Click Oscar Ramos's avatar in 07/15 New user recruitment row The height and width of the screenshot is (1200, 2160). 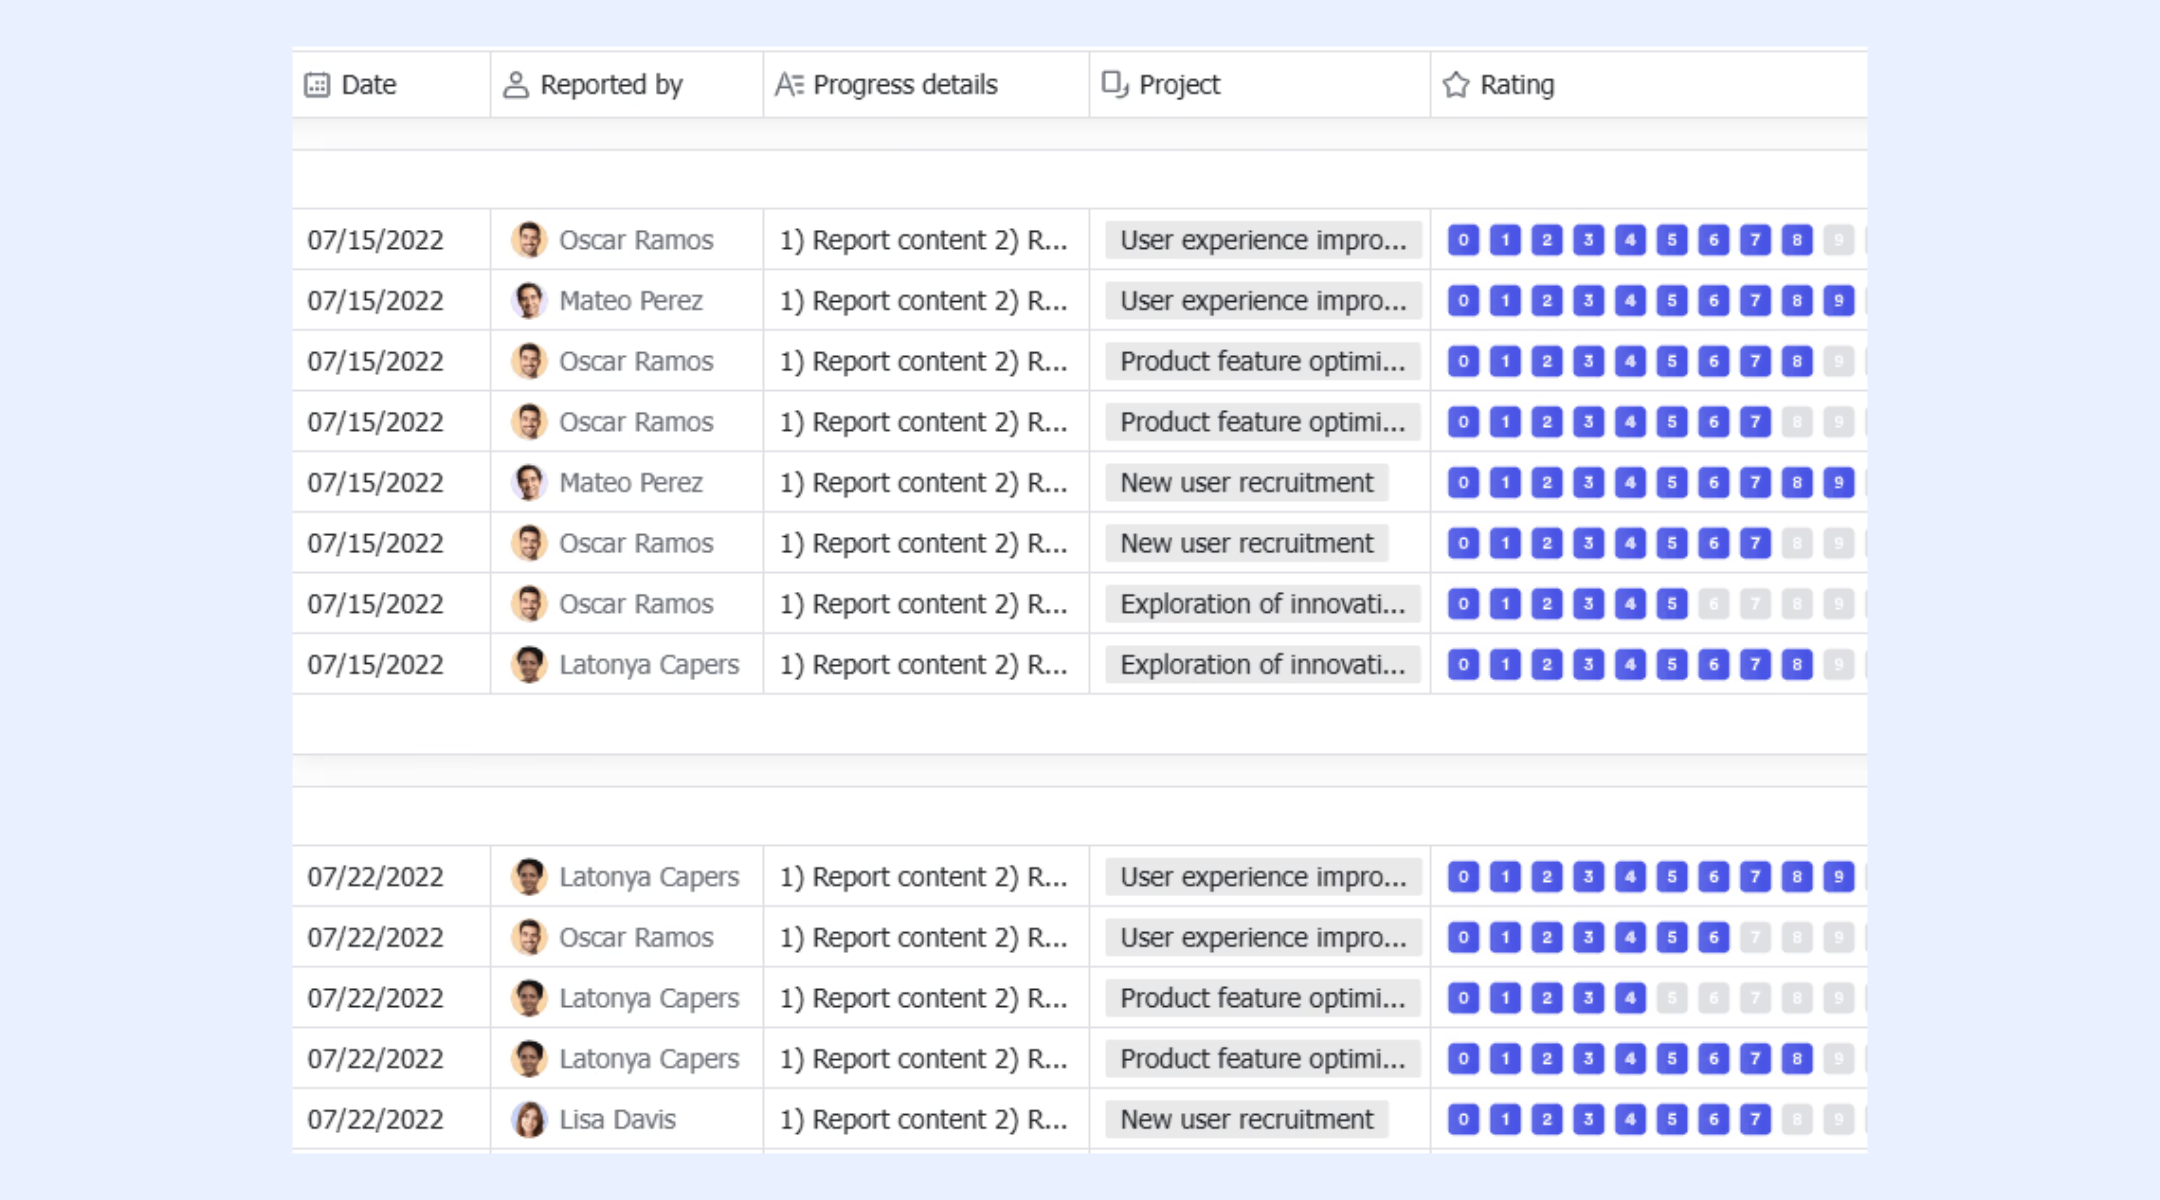529,543
